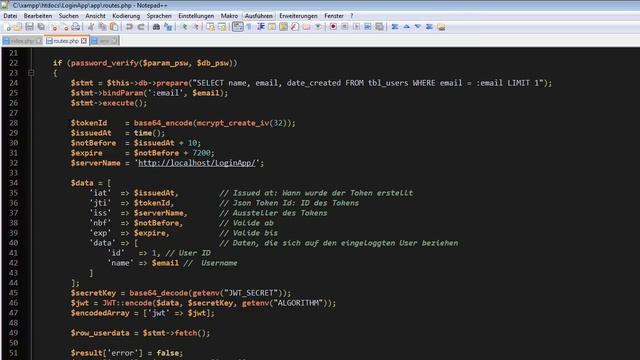Screen dimensions: 640x360
Task: Toggle the indent guide toolbar icon
Action: [260, 27]
